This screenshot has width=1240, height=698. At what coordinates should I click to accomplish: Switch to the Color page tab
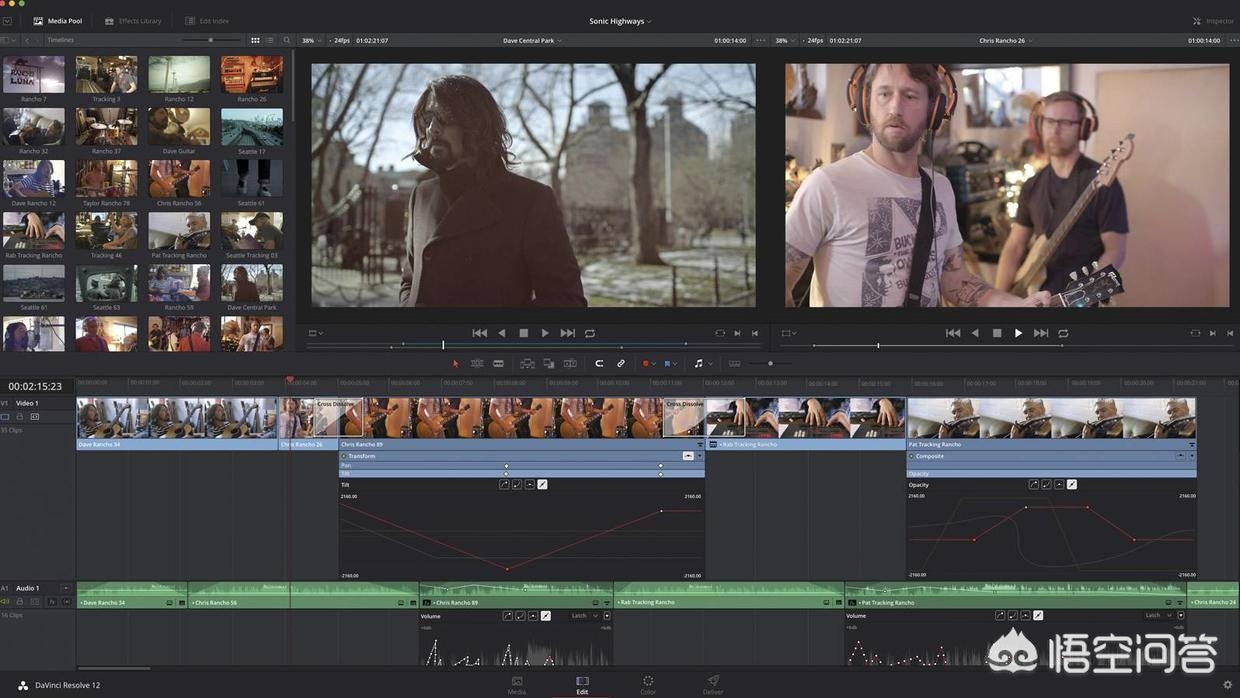(648, 684)
